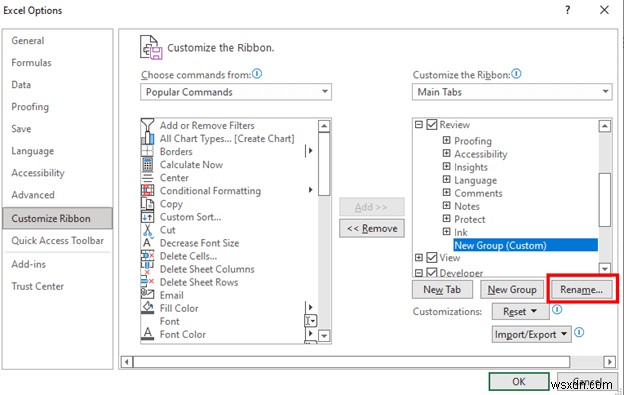The width and height of the screenshot is (624, 395).
Task: Expand the Conditional Formatting submenu arrow
Action: 310,190
